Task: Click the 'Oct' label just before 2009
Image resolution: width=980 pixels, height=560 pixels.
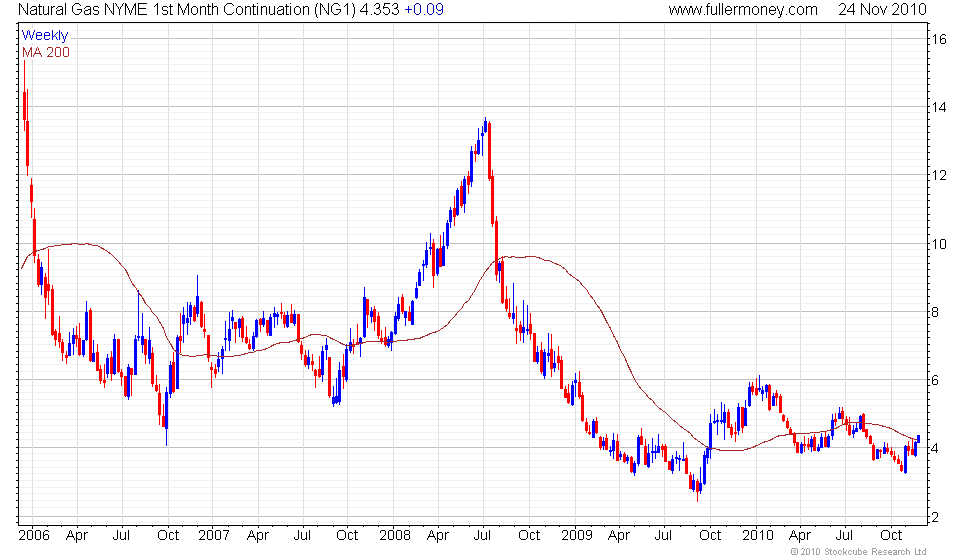Action: click(x=529, y=536)
